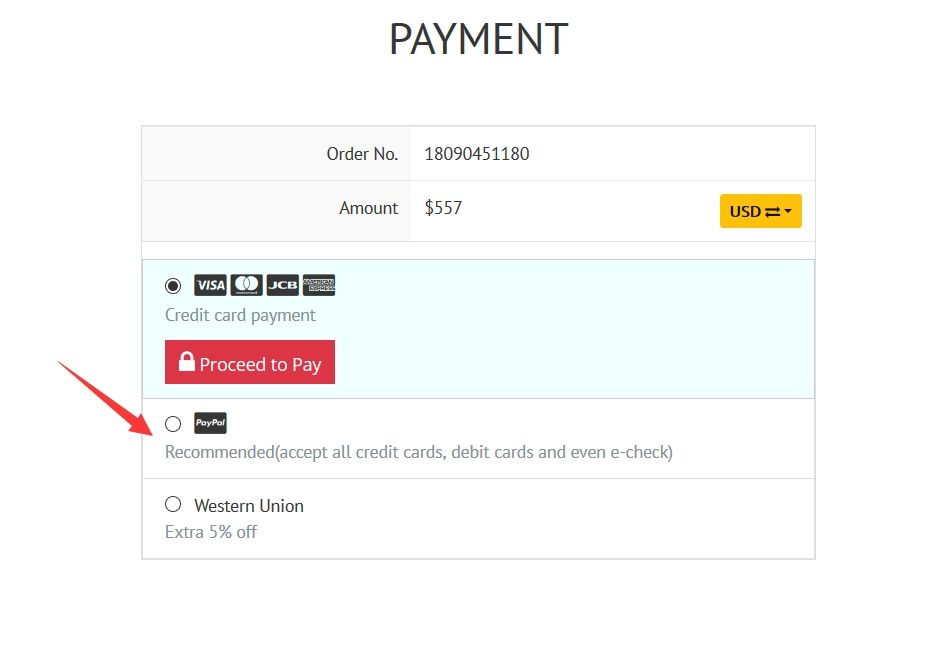Click the 'Amount' label
Image resolution: width=933 pixels, height=646 pixels.
(369, 208)
